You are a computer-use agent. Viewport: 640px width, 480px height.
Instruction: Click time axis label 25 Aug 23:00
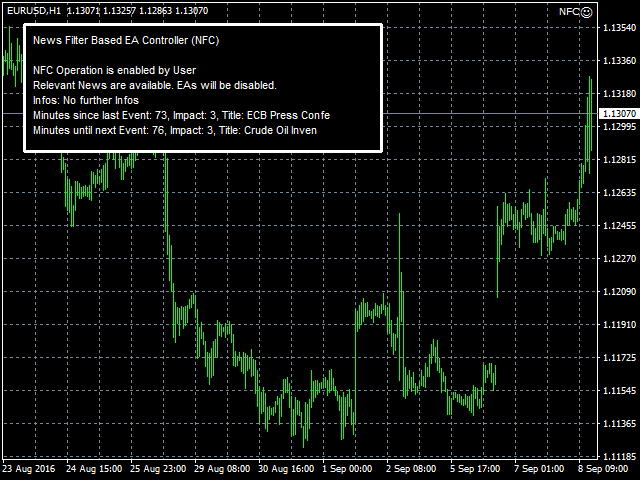tap(158, 469)
